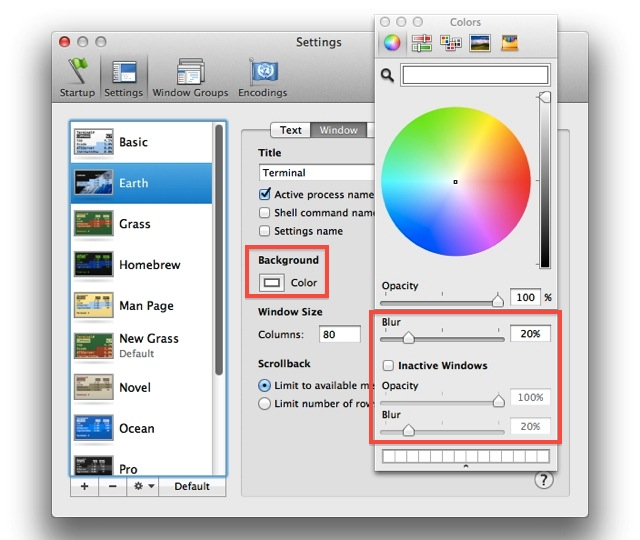Screen dimensions: 640x540
Task: Open the Startup preferences pane
Action: (x=76, y=76)
